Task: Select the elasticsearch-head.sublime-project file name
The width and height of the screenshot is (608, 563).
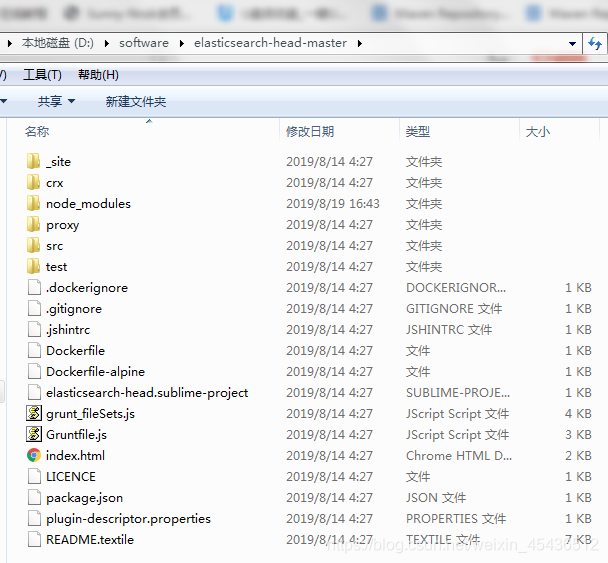Action: coord(147,393)
